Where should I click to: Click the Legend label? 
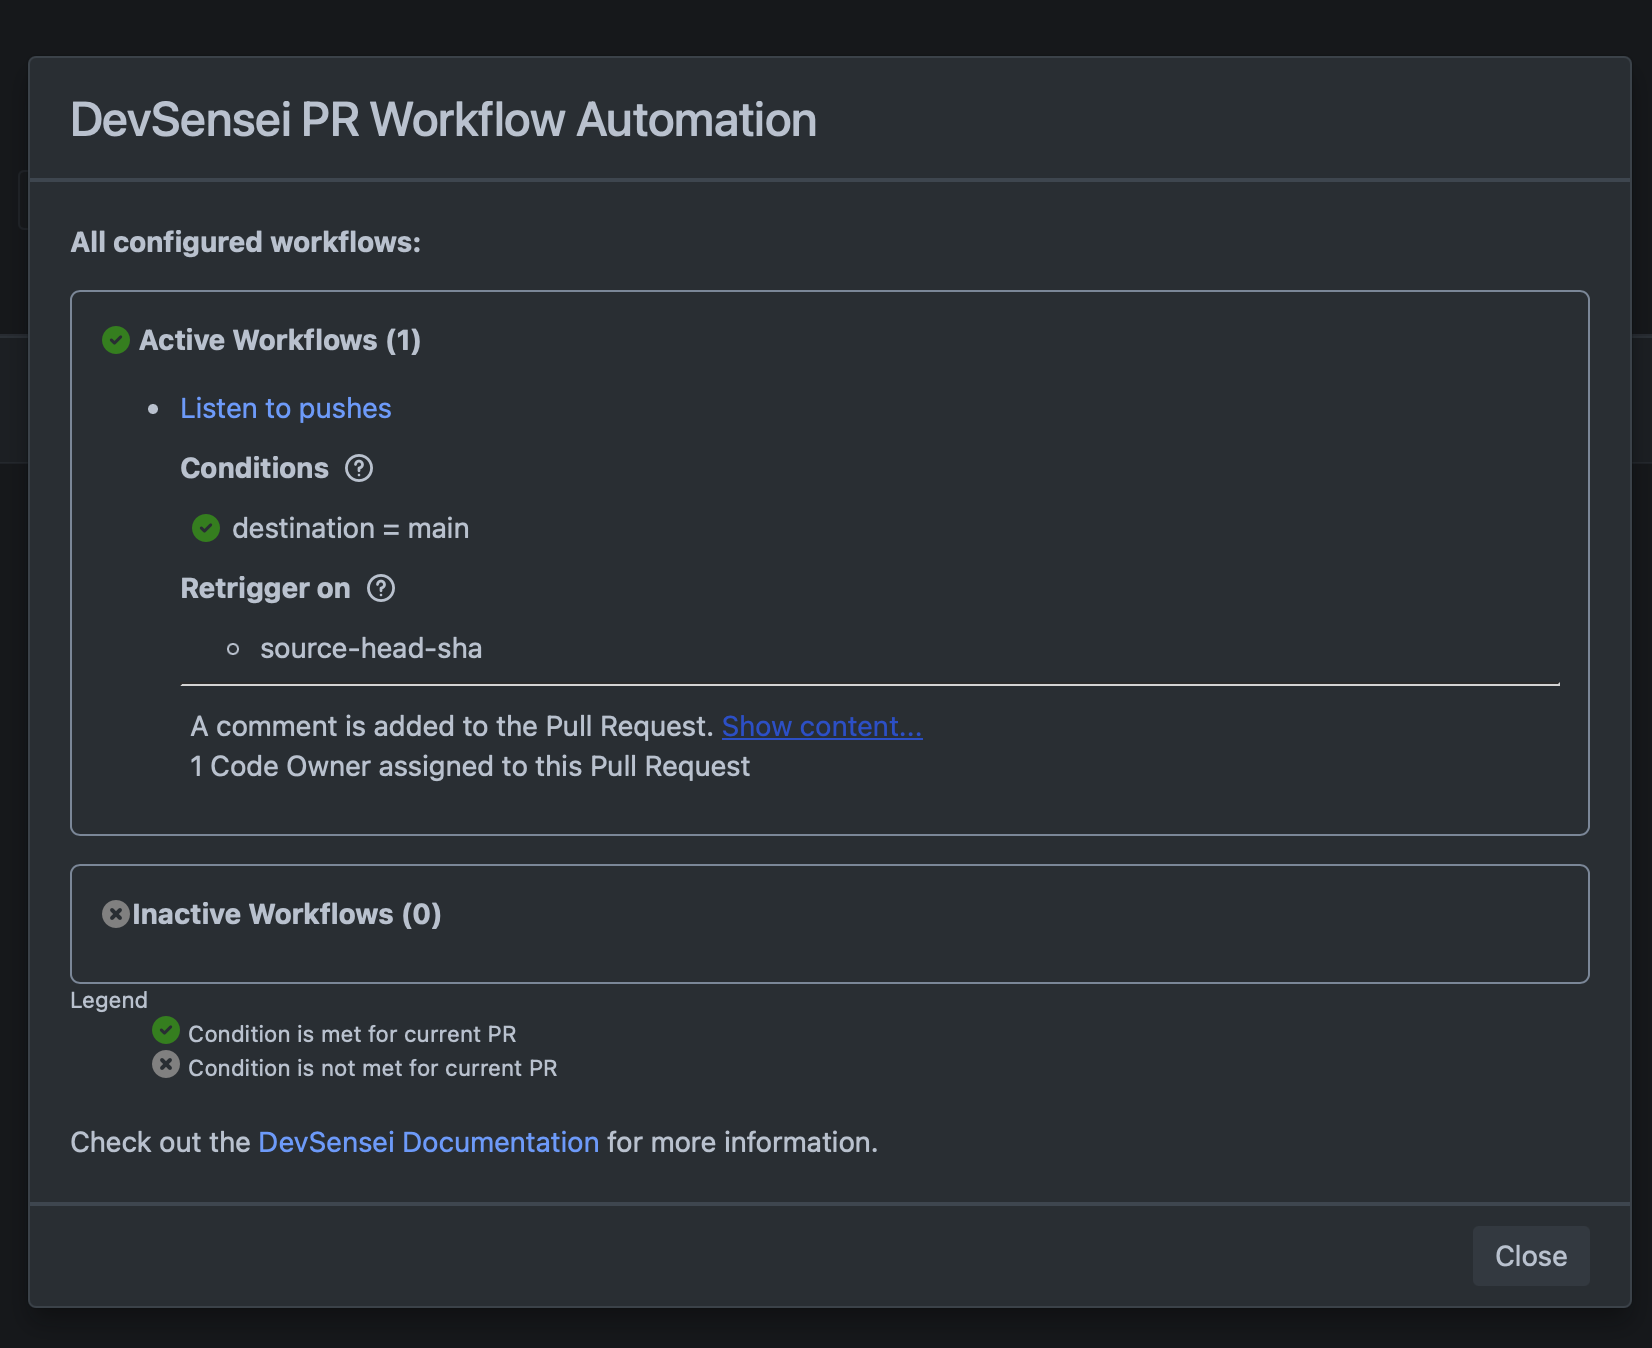pos(109,999)
